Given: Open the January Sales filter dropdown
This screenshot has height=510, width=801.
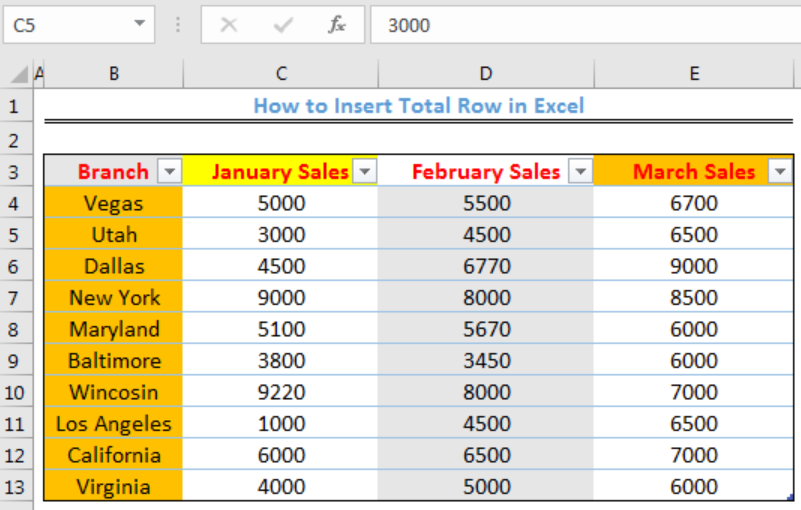Looking at the screenshot, I should click(365, 171).
